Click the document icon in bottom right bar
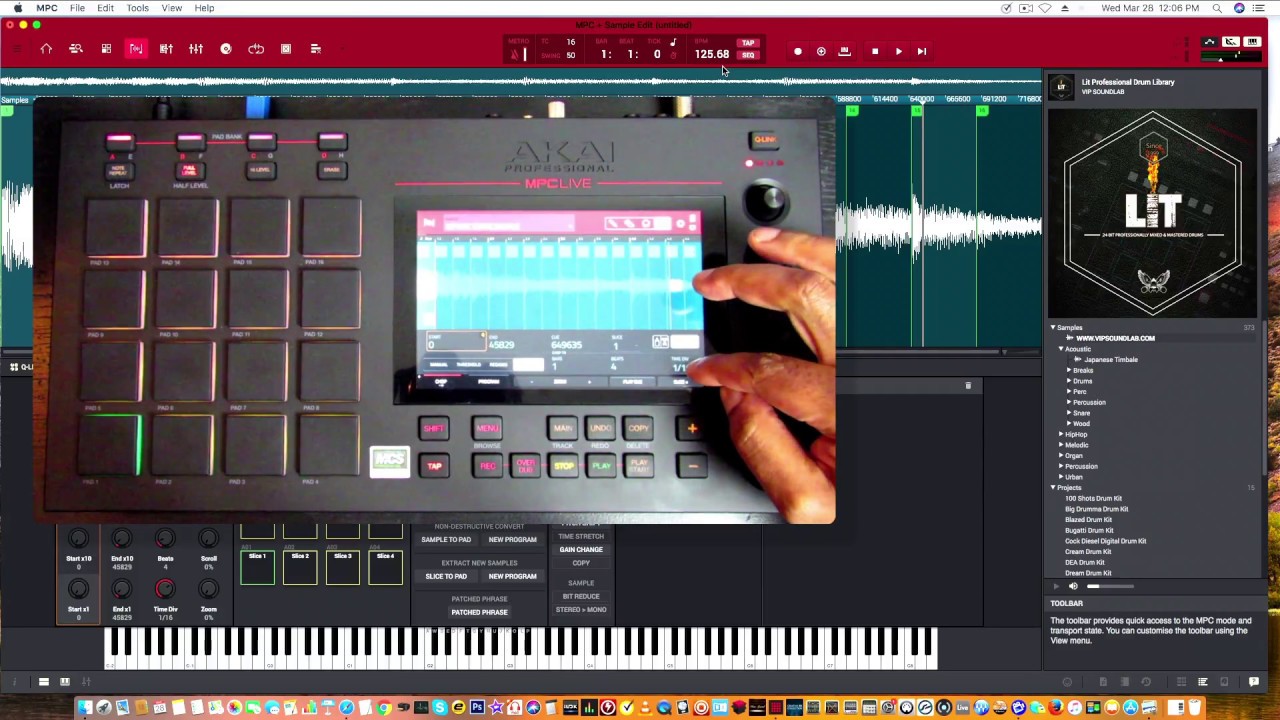Viewport: 1280px width, 720px height. coord(1103,682)
